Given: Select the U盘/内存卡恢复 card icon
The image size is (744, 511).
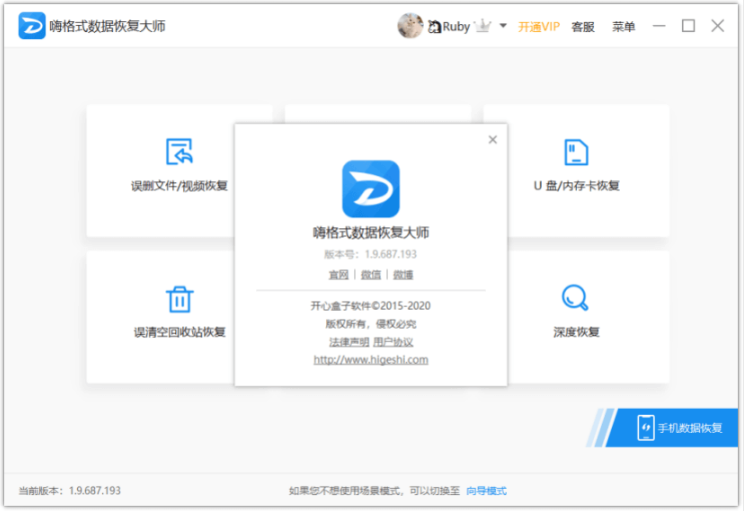Looking at the screenshot, I should pos(576,152).
